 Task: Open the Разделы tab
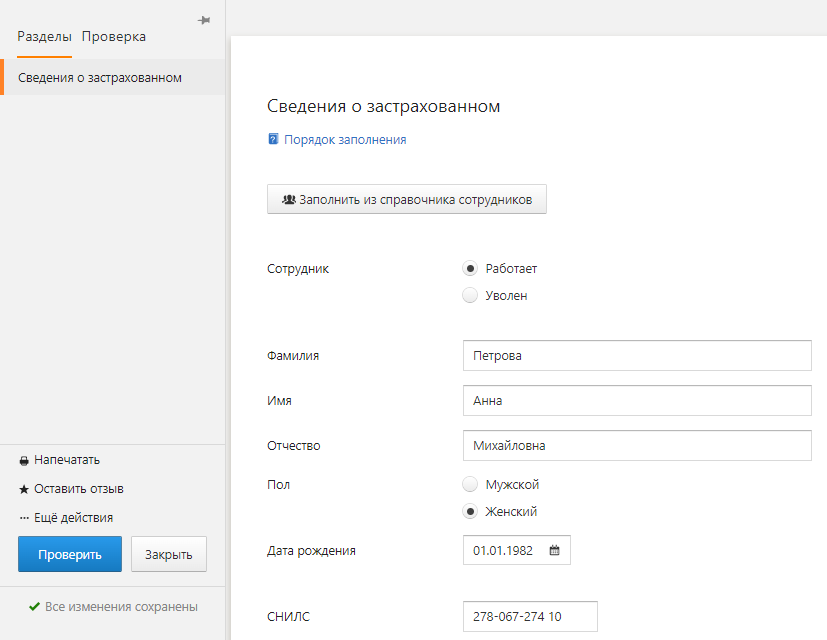click(44, 36)
